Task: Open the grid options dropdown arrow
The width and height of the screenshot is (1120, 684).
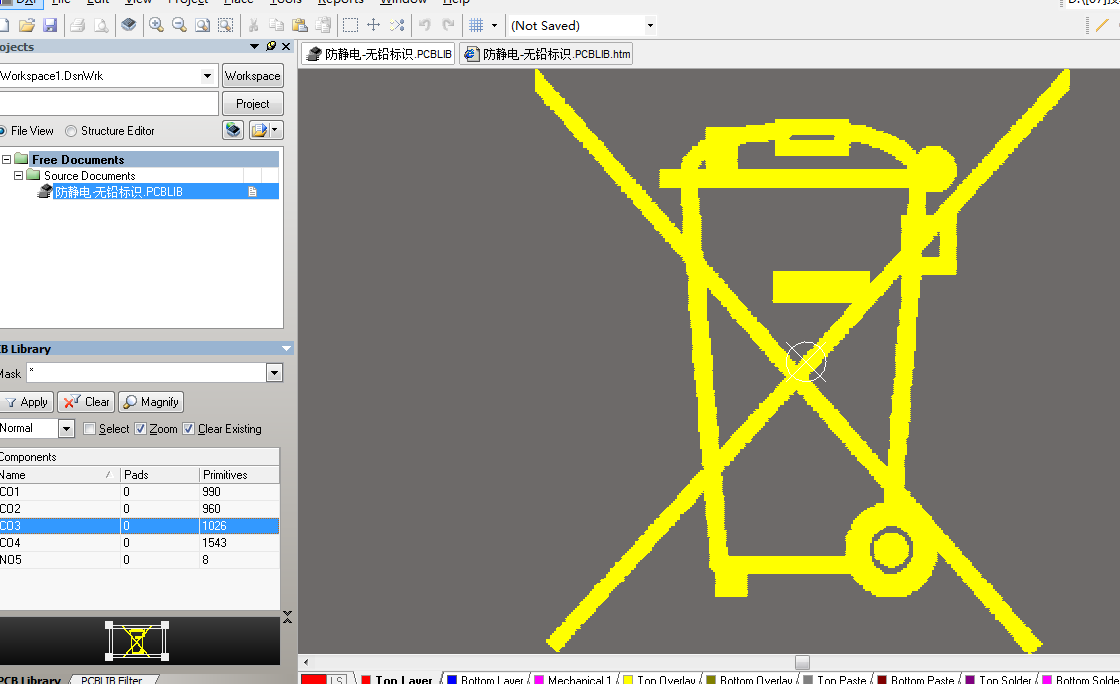Action: [x=494, y=26]
